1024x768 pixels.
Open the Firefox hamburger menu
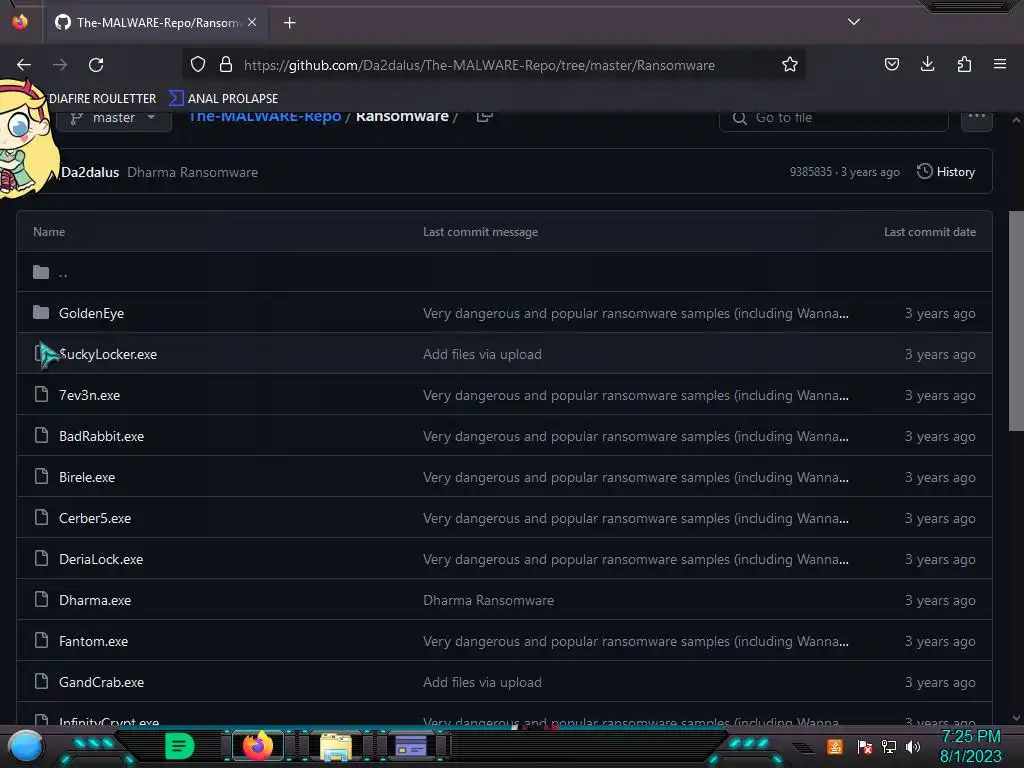pos(999,64)
